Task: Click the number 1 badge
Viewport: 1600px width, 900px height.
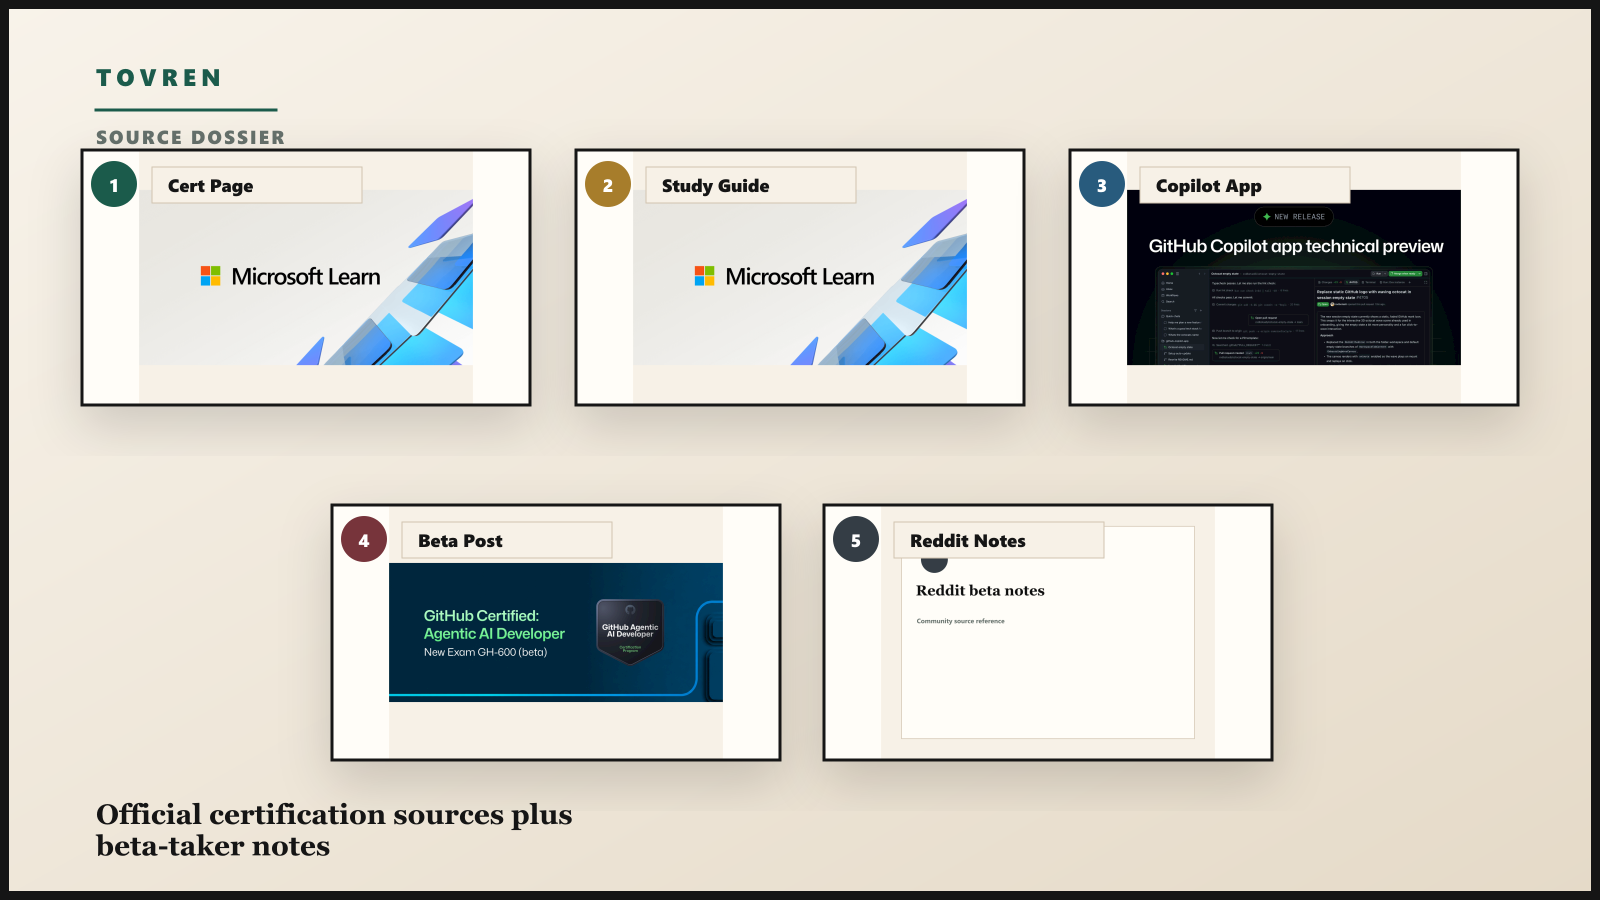Action: [x=114, y=185]
